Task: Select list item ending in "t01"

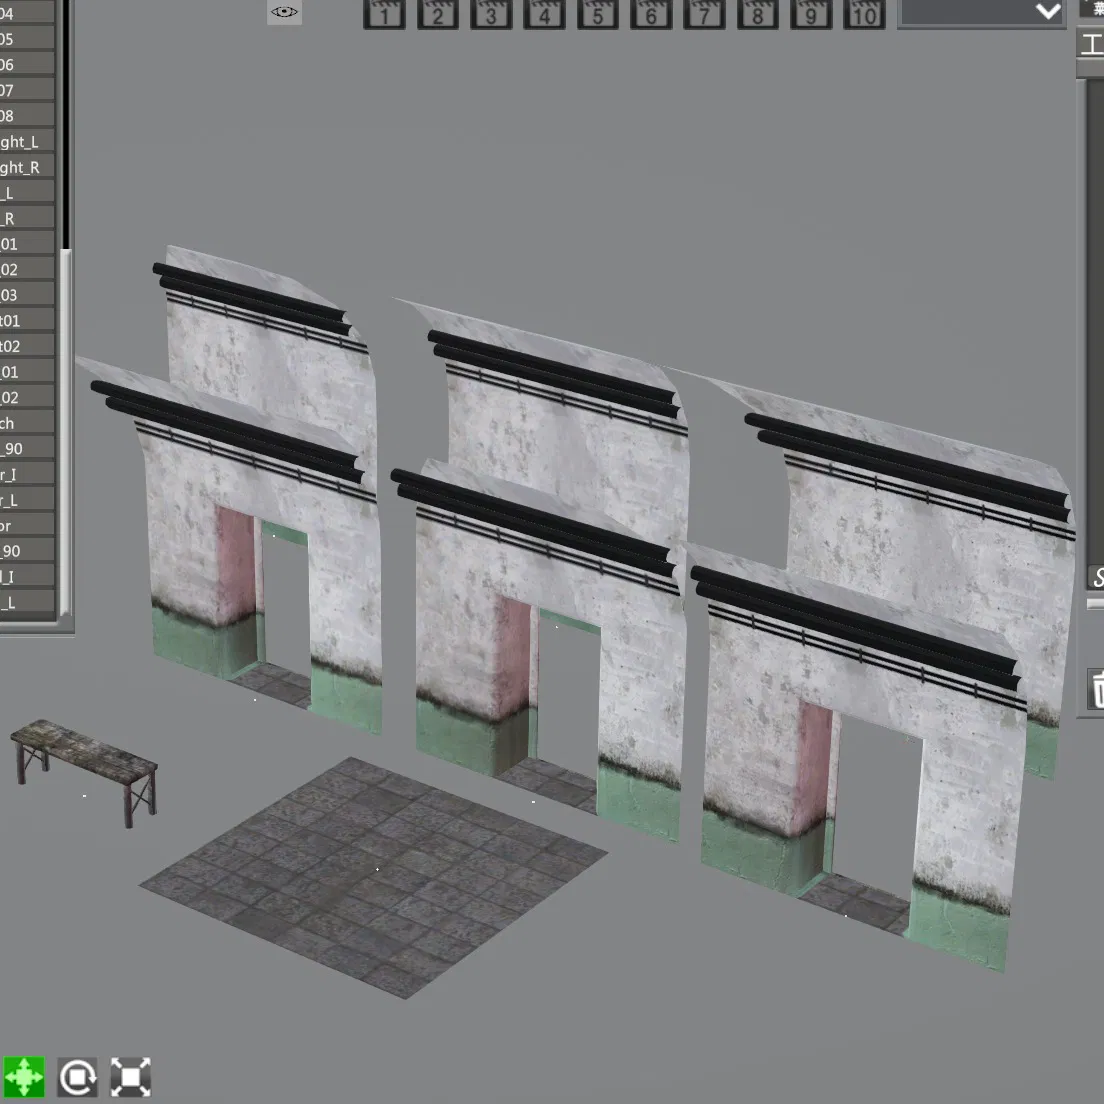Action: point(27,320)
